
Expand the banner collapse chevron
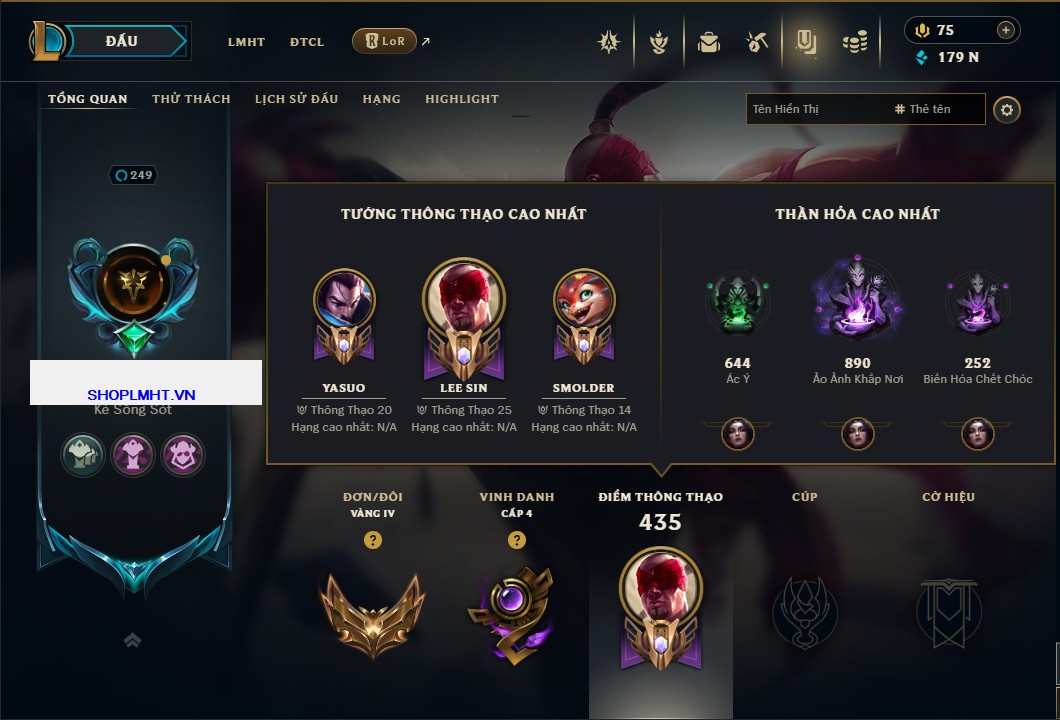click(x=132, y=640)
